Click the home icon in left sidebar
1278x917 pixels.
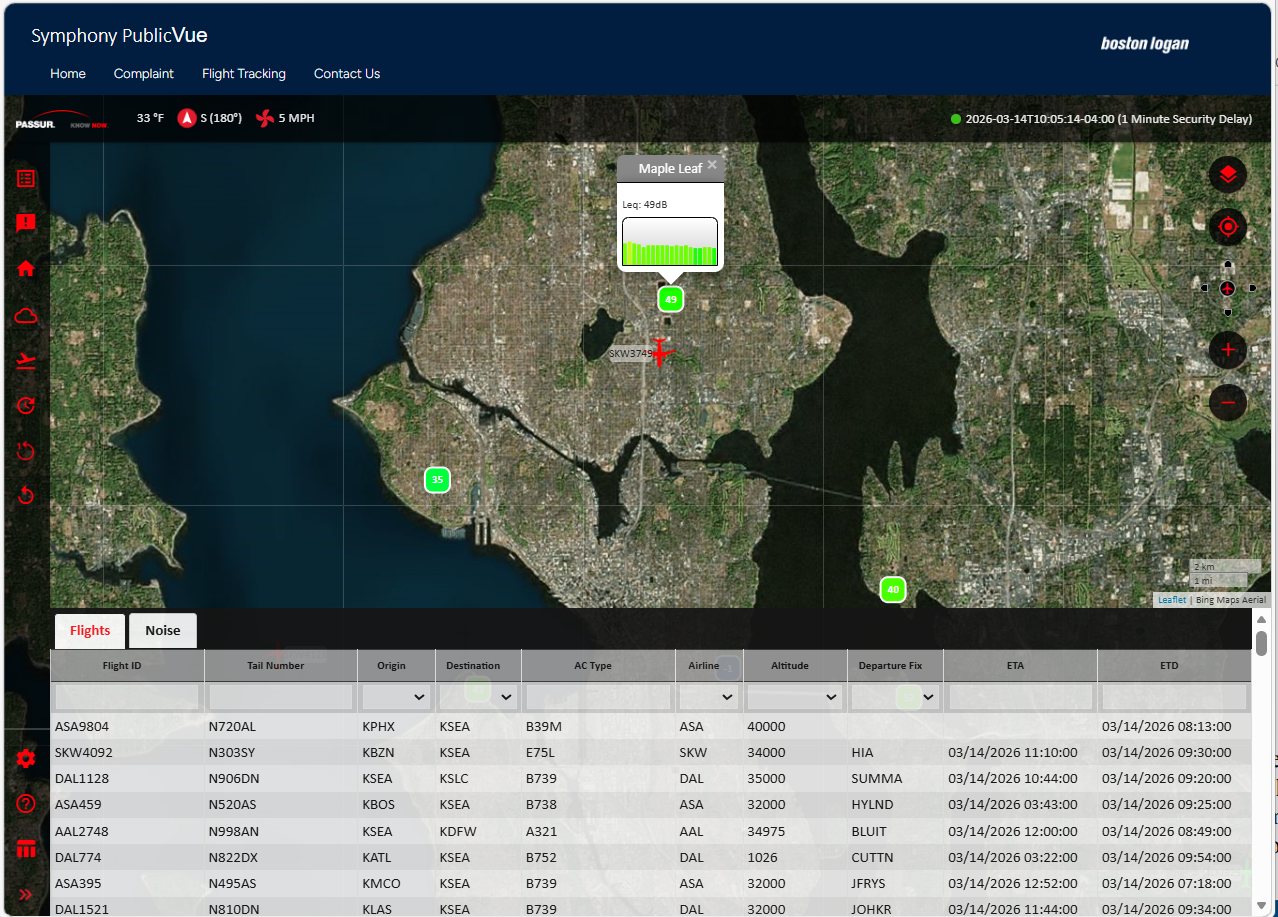[26, 268]
